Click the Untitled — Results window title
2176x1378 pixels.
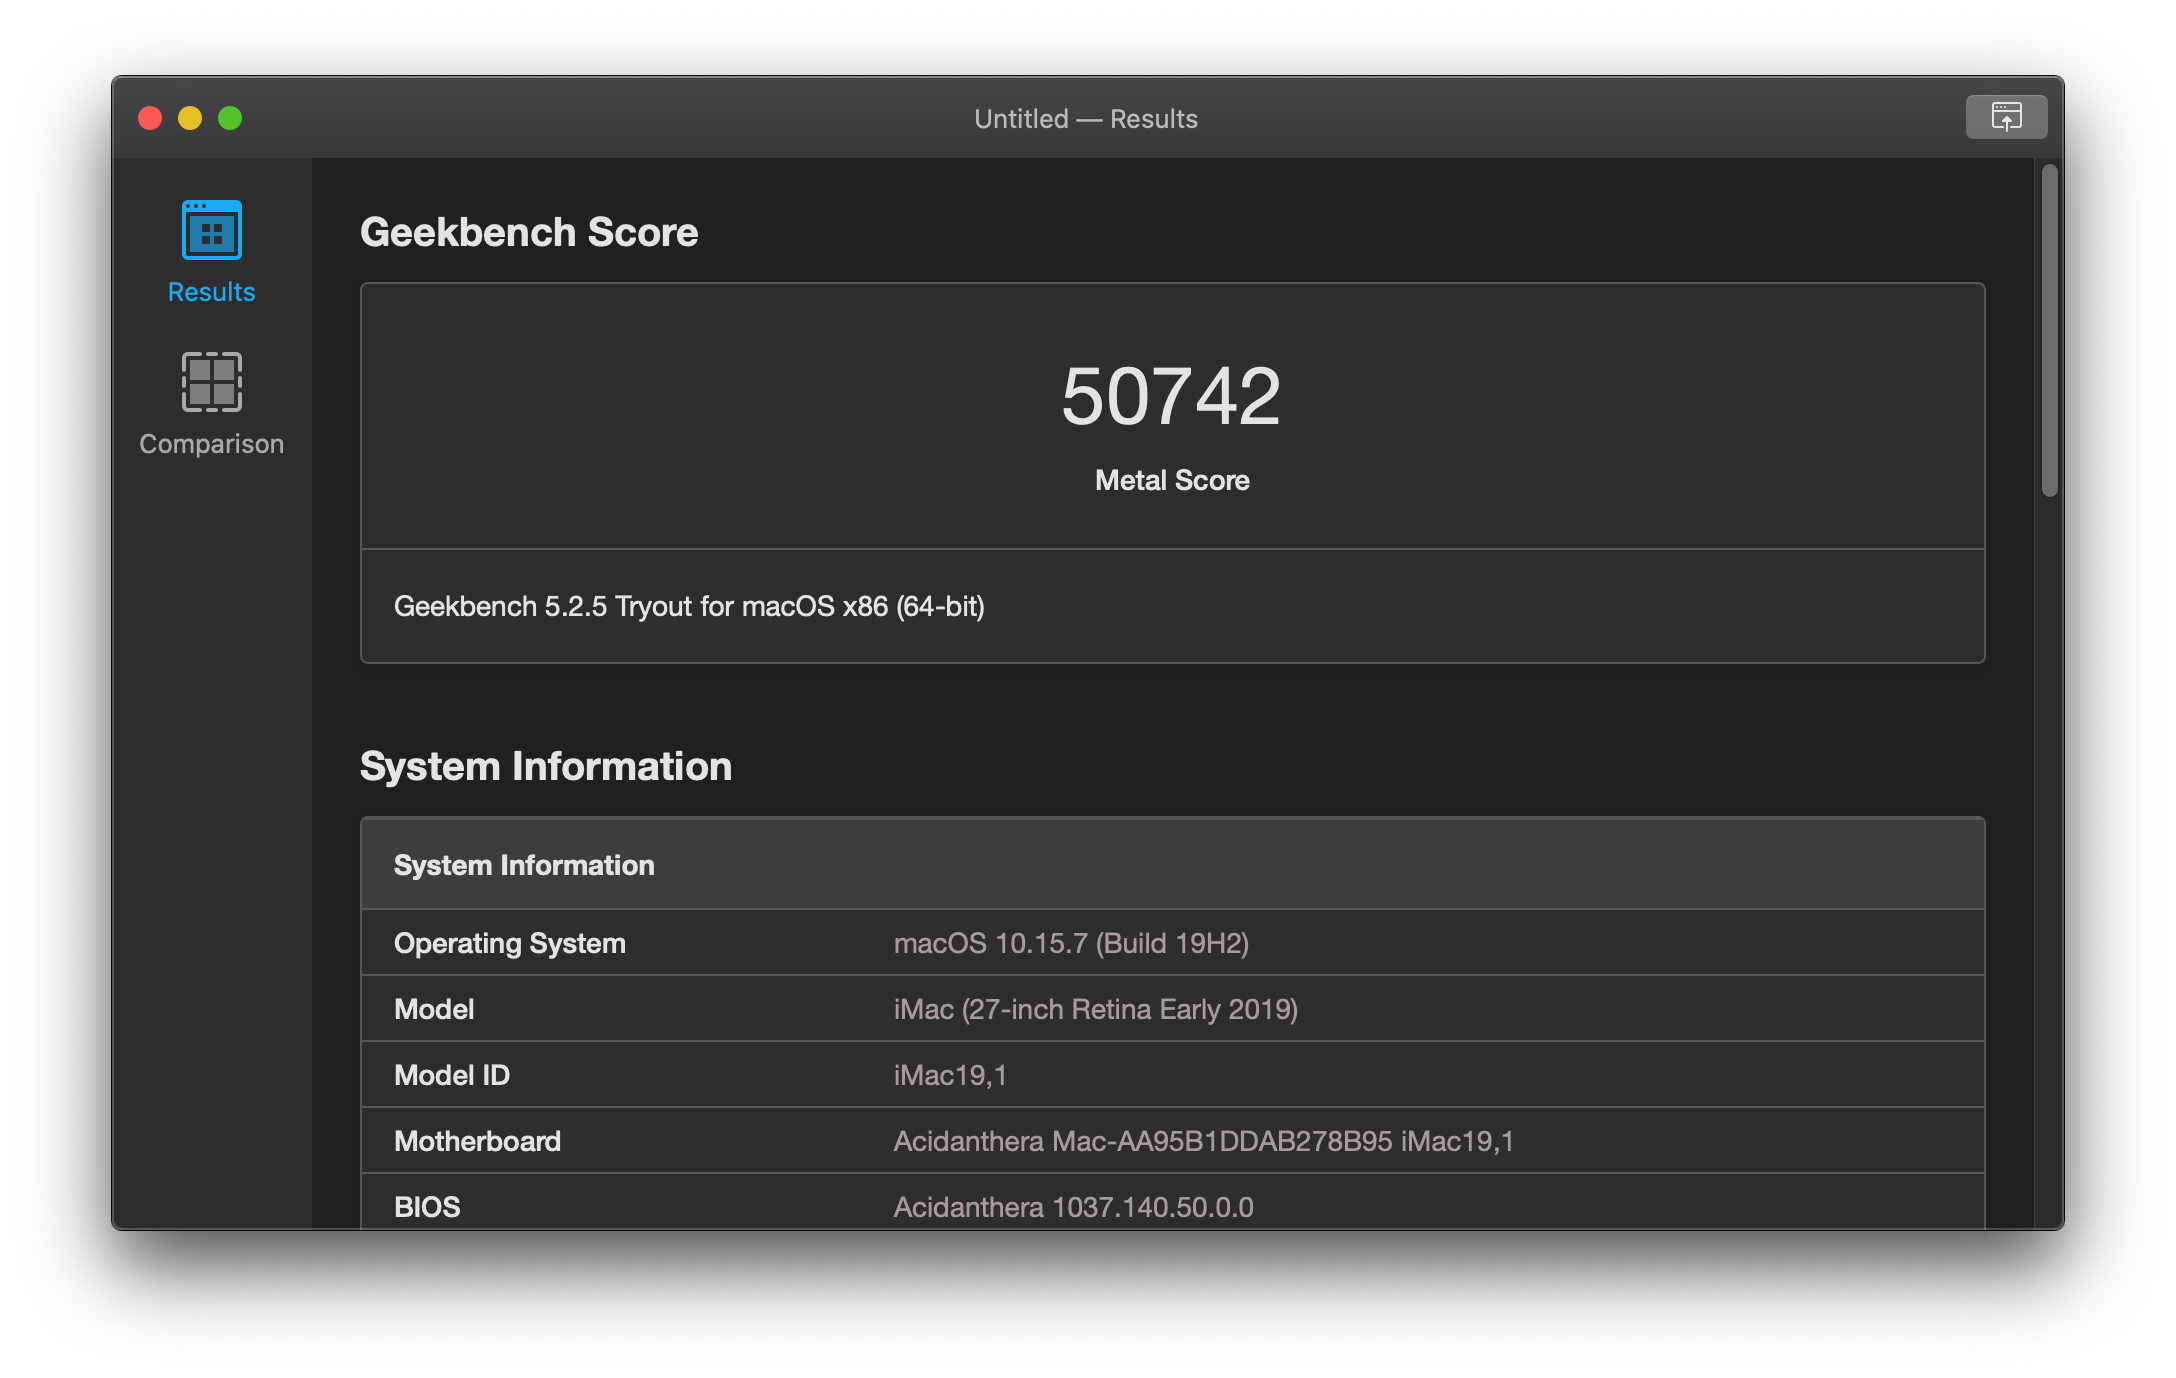tap(1086, 118)
